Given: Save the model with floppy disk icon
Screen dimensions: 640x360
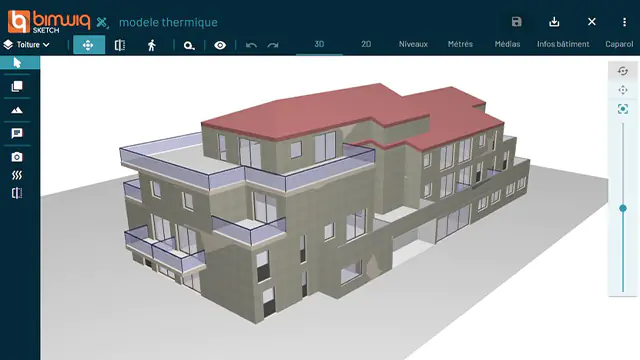Looking at the screenshot, I should [516, 22].
